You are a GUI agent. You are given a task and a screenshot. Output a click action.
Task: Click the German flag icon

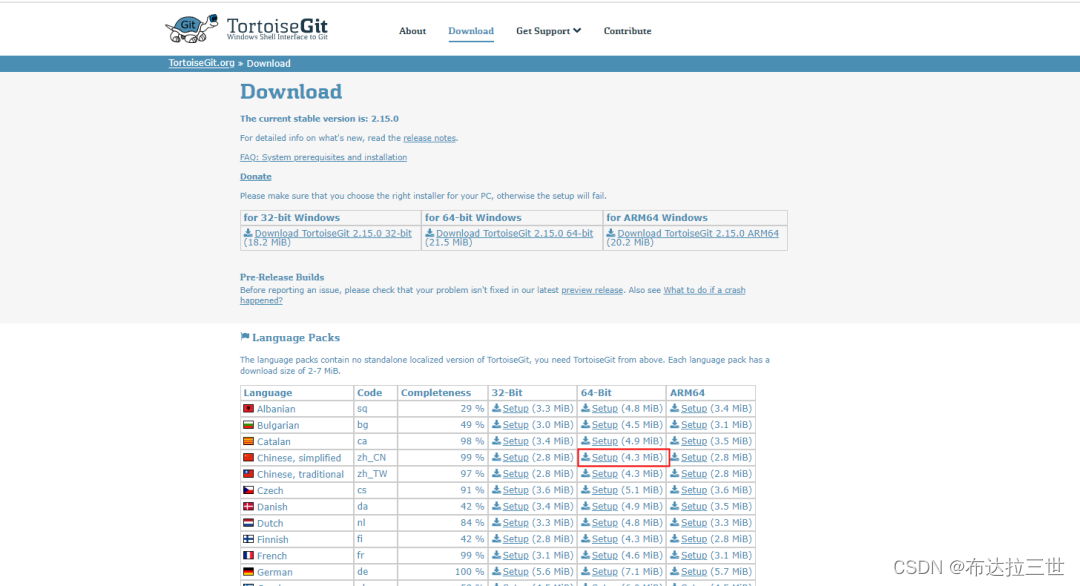pos(249,572)
